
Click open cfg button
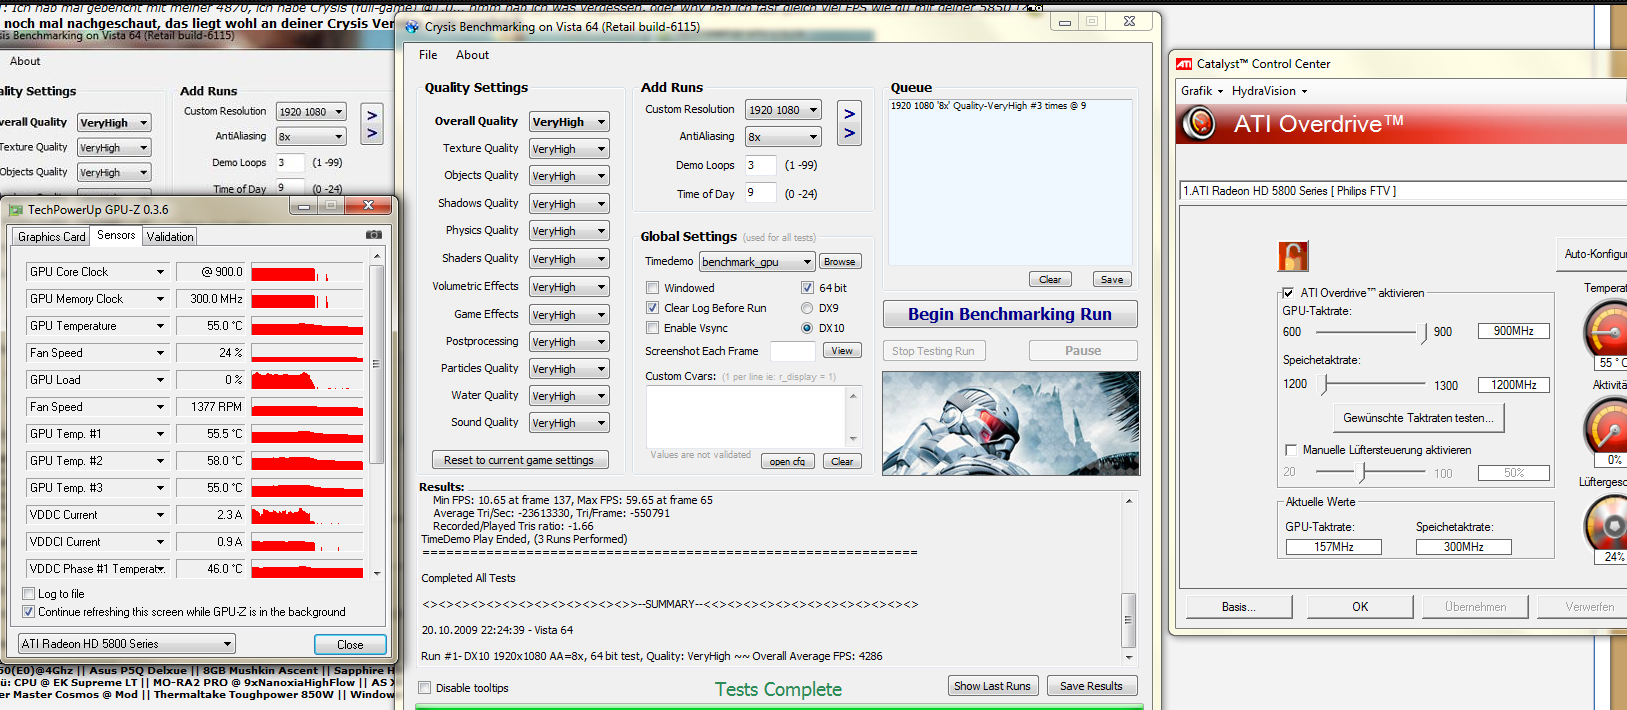(x=787, y=462)
